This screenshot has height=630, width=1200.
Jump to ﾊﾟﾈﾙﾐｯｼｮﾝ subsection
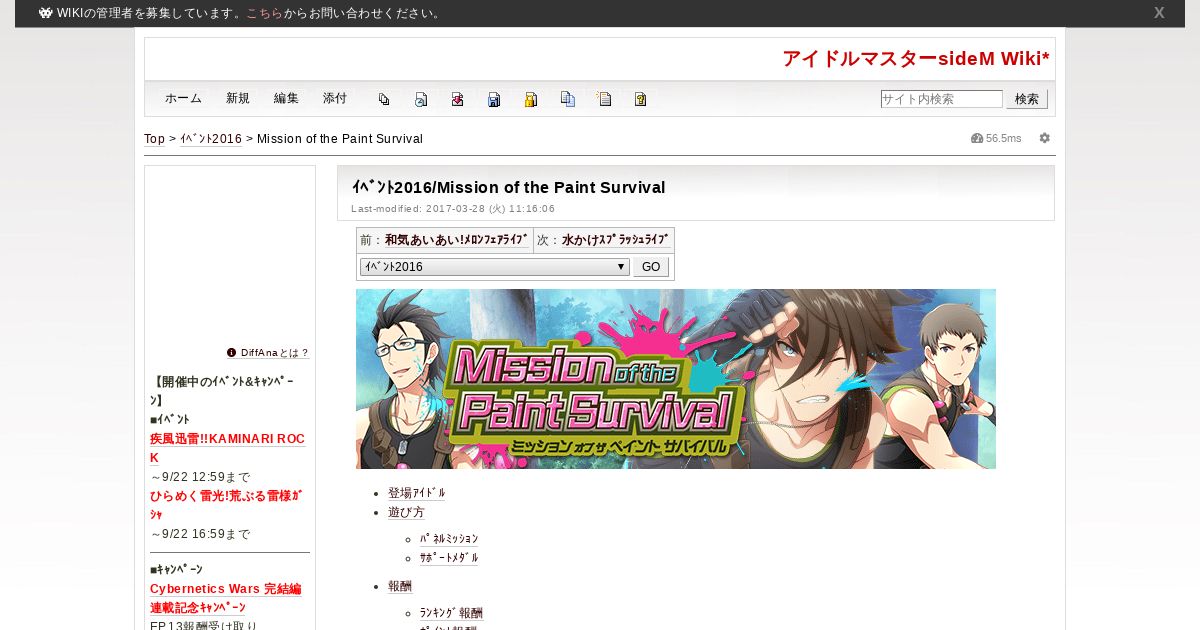point(449,539)
